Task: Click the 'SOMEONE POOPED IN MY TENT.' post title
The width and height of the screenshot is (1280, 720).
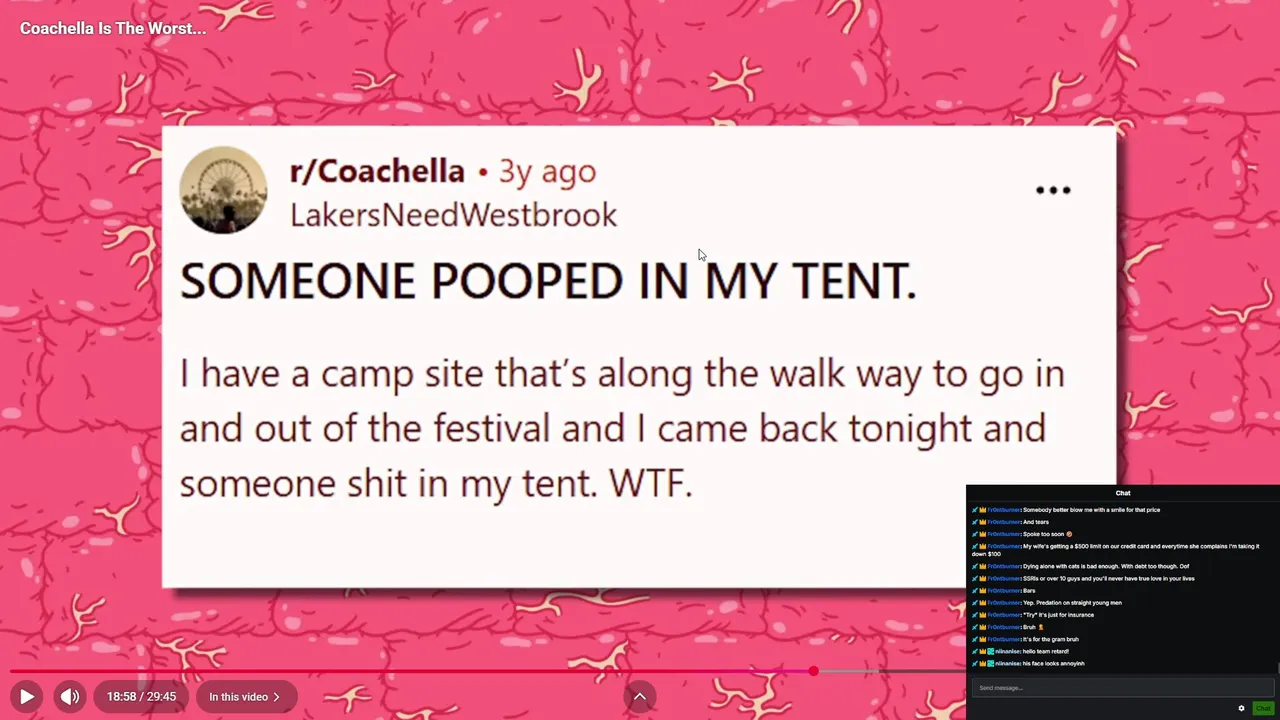Action: (548, 281)
